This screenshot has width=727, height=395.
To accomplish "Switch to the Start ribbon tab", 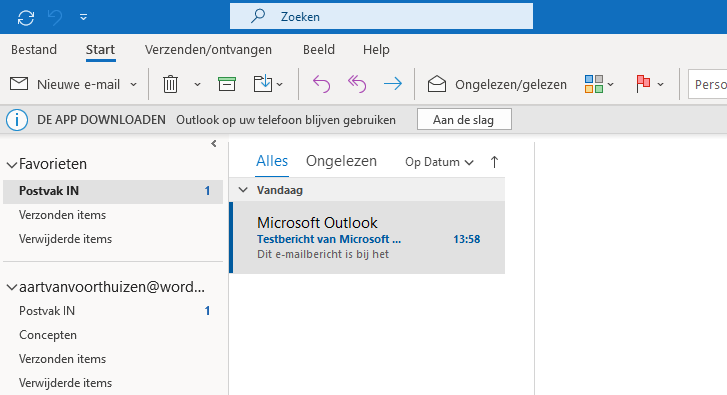I will (100, 50).
